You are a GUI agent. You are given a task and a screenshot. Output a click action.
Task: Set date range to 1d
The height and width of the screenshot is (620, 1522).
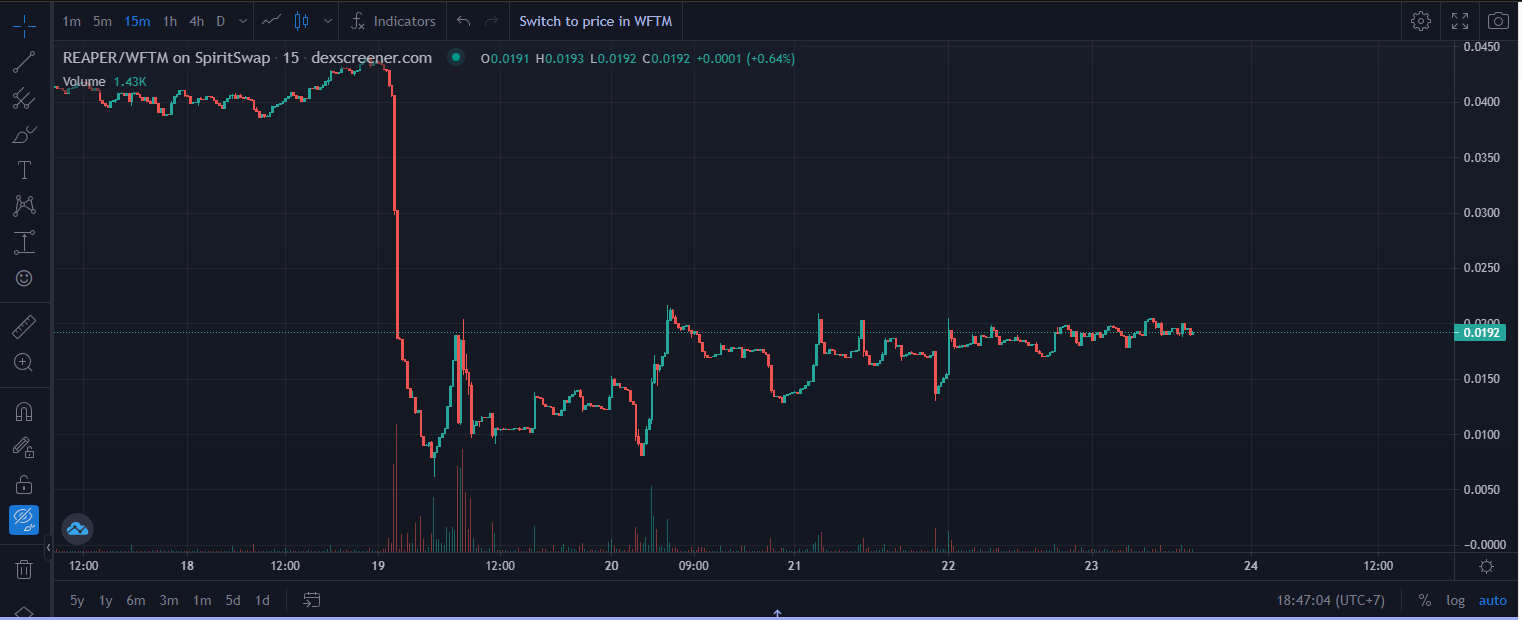click(262, 601)
